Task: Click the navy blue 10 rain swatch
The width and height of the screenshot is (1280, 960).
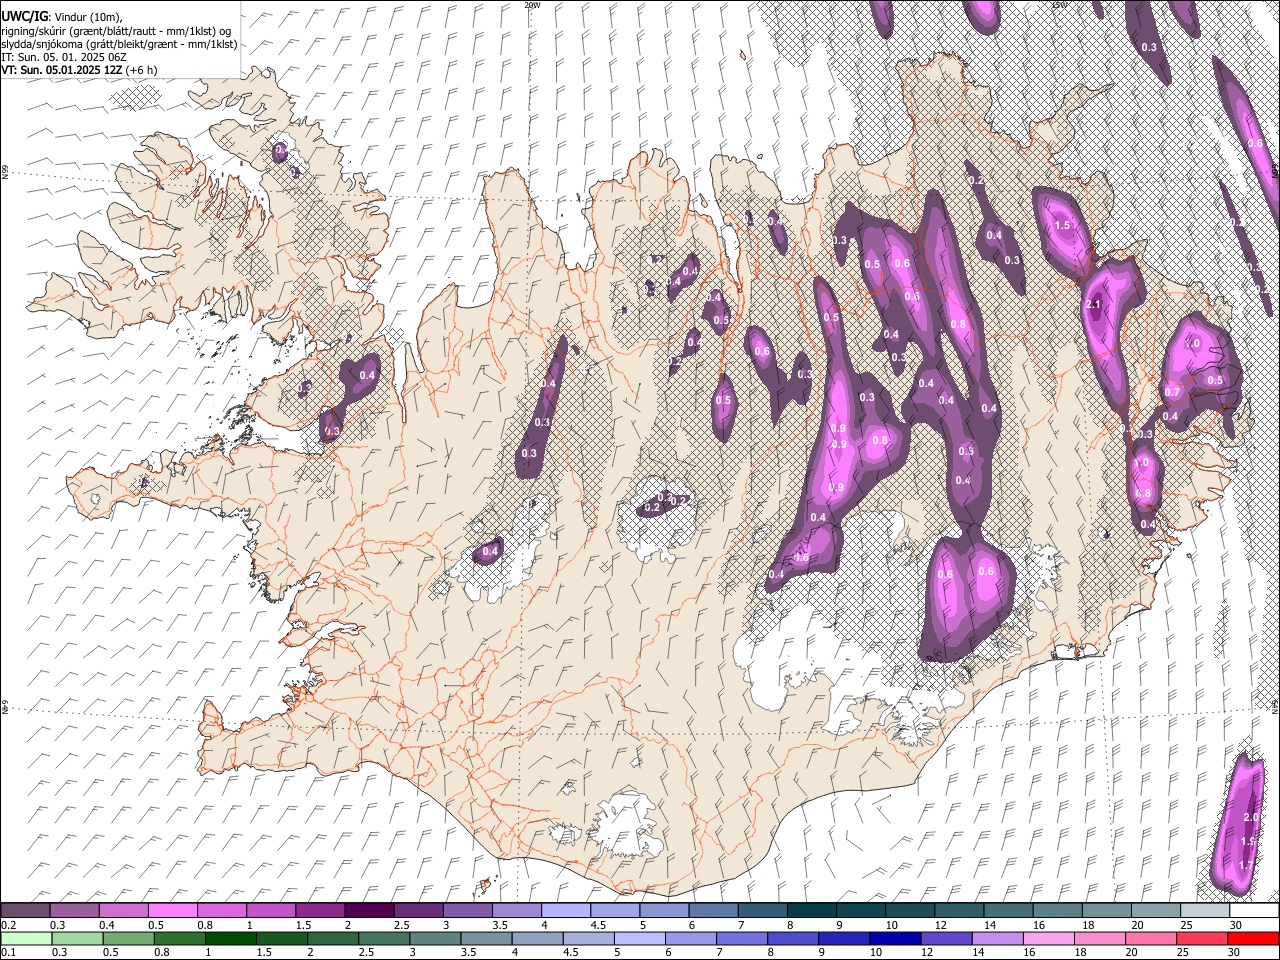Action: 895,938
